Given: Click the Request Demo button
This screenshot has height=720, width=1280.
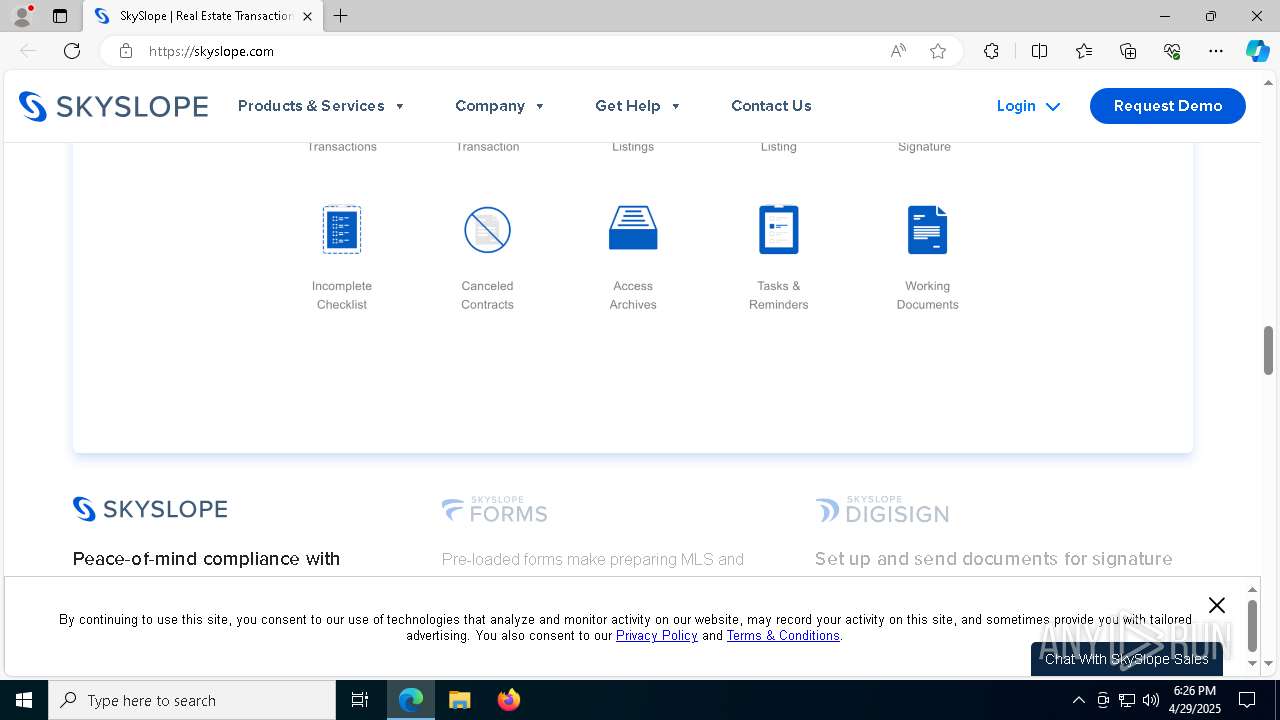Looking at the screenshot, I should [1168, 106].
